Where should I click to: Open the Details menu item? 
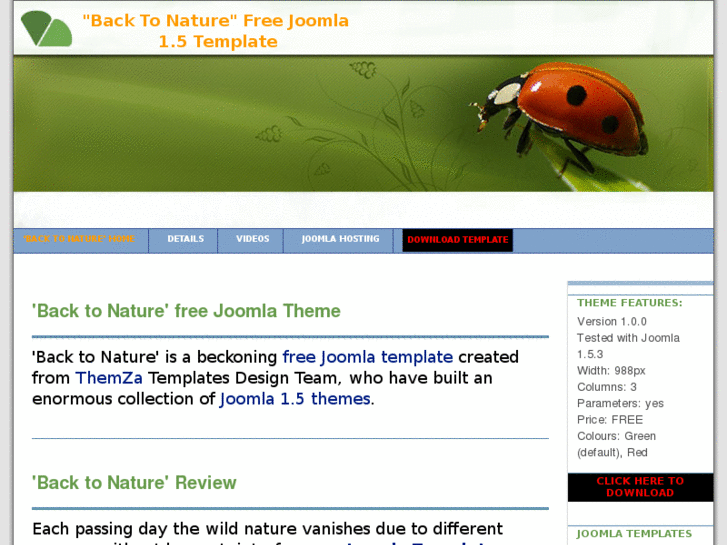click(x=185, y=239)
